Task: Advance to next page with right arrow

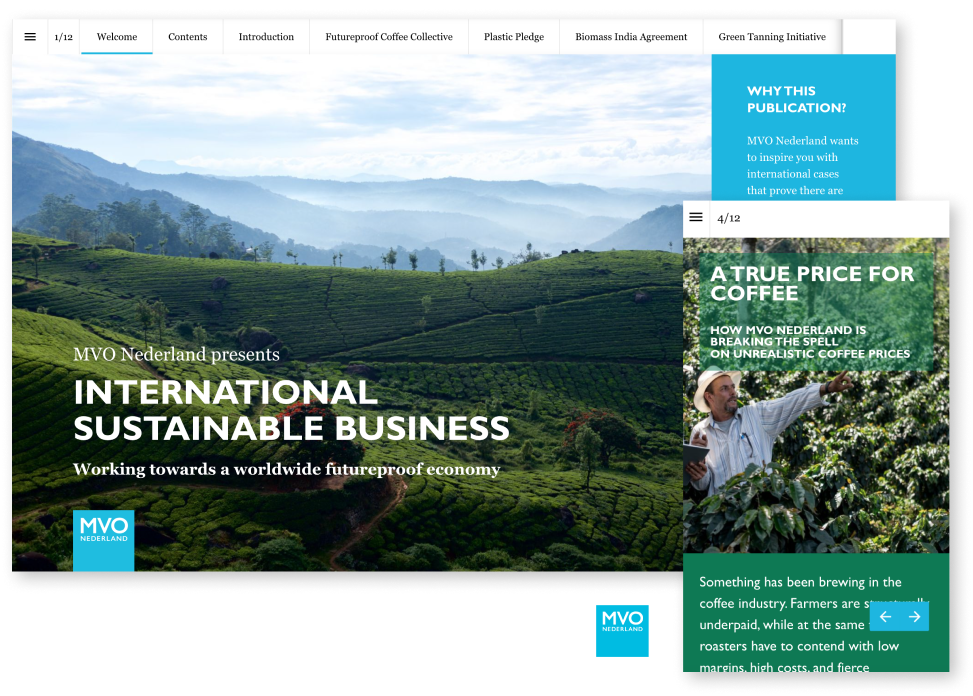Action: (x=914, y=617)
